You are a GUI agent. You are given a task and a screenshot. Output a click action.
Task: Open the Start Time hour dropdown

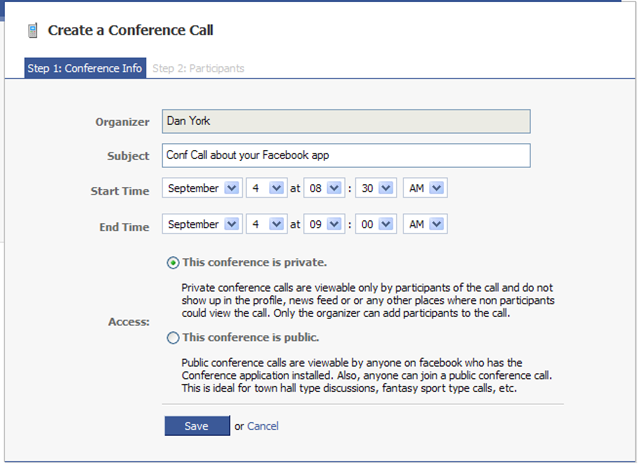324,188
